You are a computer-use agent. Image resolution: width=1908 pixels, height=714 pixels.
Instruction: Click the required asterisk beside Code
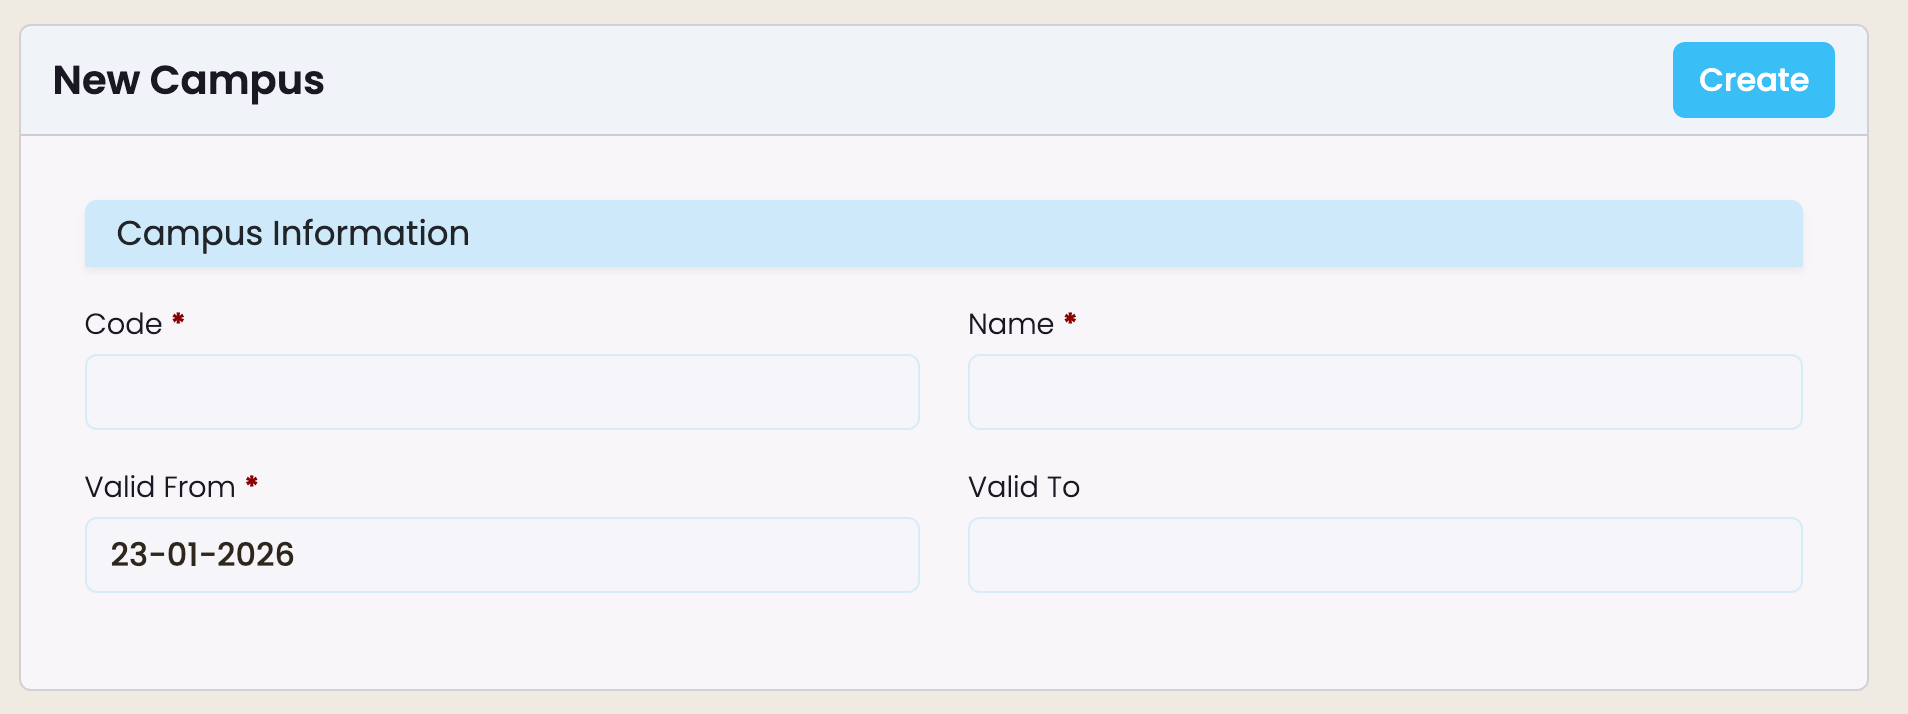[x=178, y=320]
